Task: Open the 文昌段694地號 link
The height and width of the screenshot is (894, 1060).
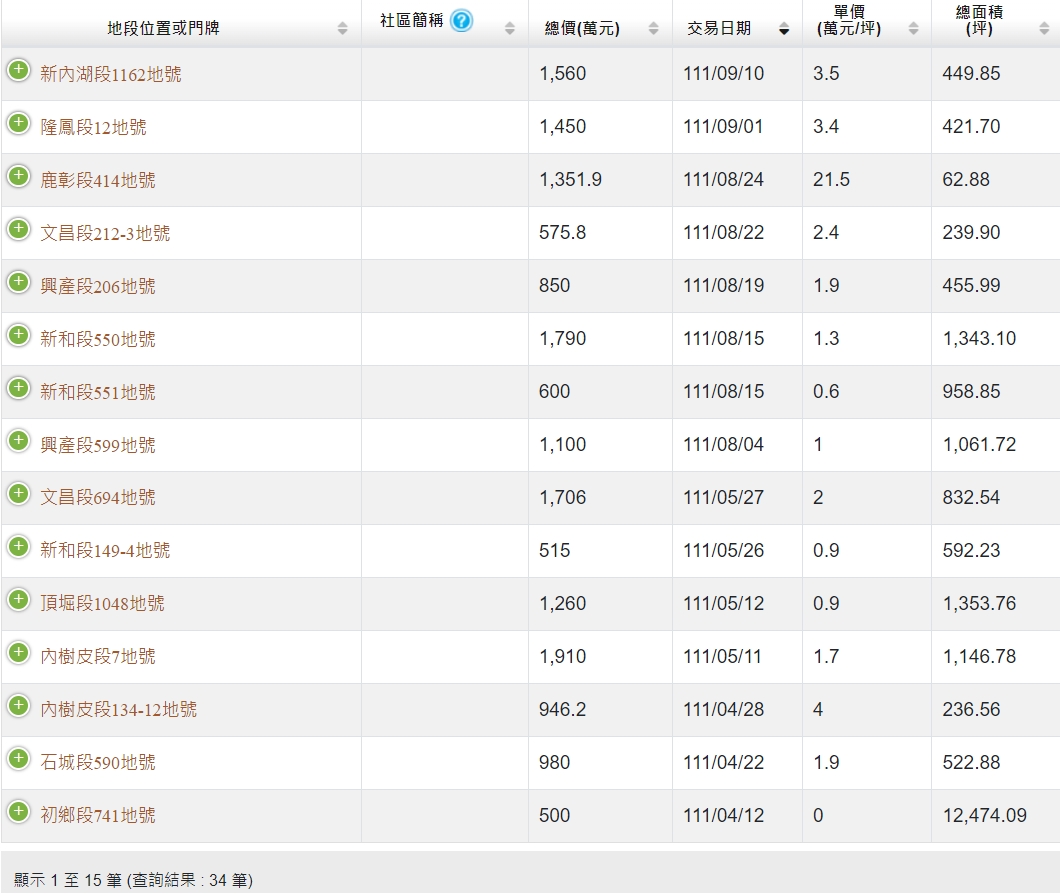Action: tap(98, 498)
